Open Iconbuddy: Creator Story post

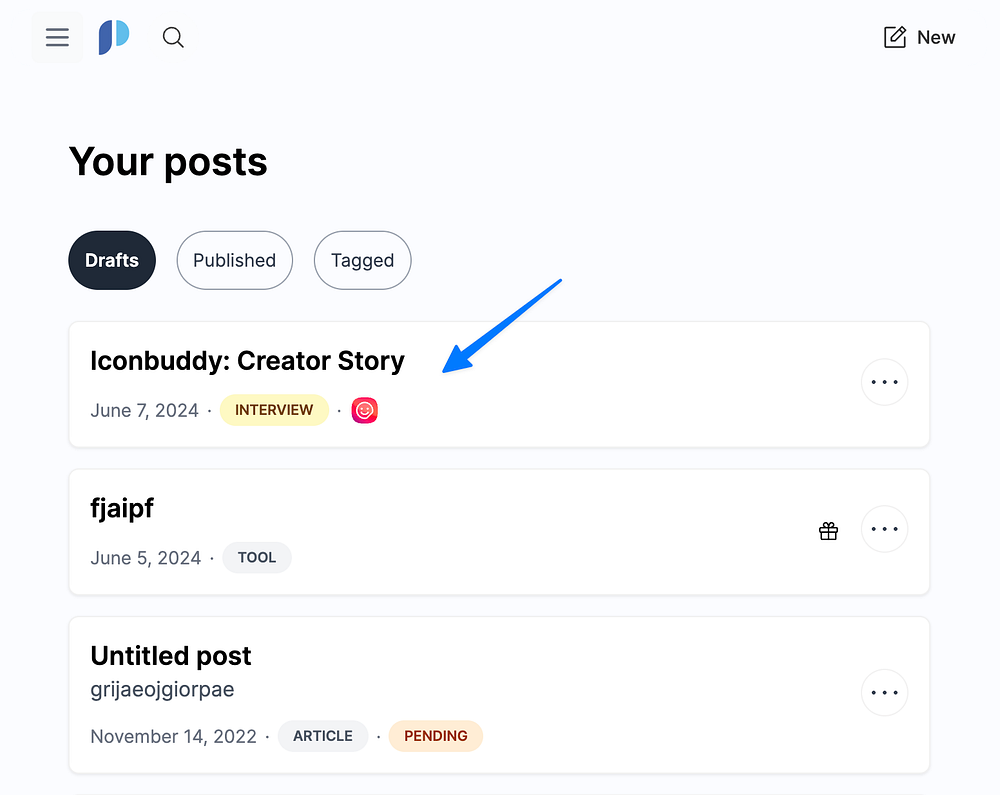pyautogui.click(x=247, y=361)
